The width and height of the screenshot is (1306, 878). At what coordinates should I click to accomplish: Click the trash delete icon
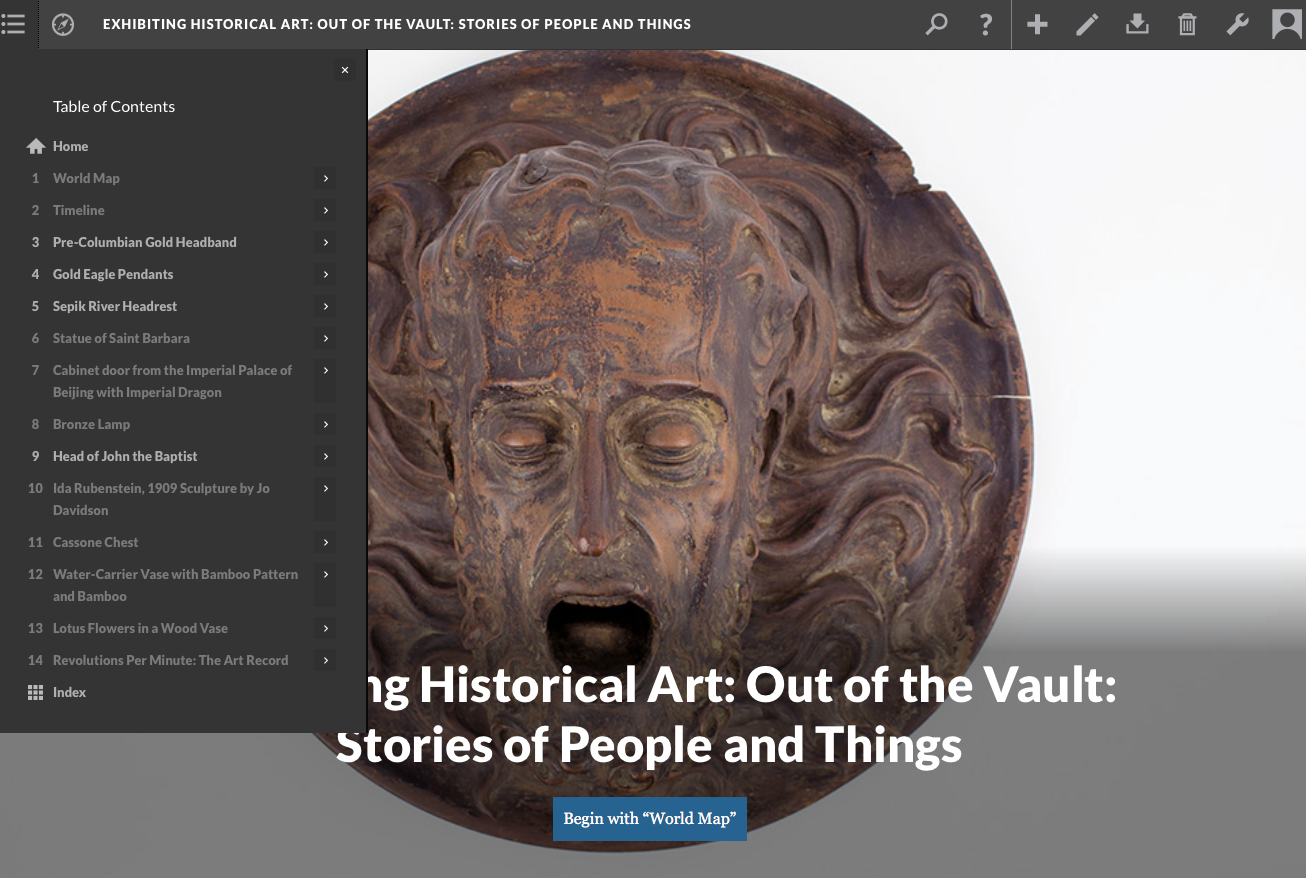1187,24
